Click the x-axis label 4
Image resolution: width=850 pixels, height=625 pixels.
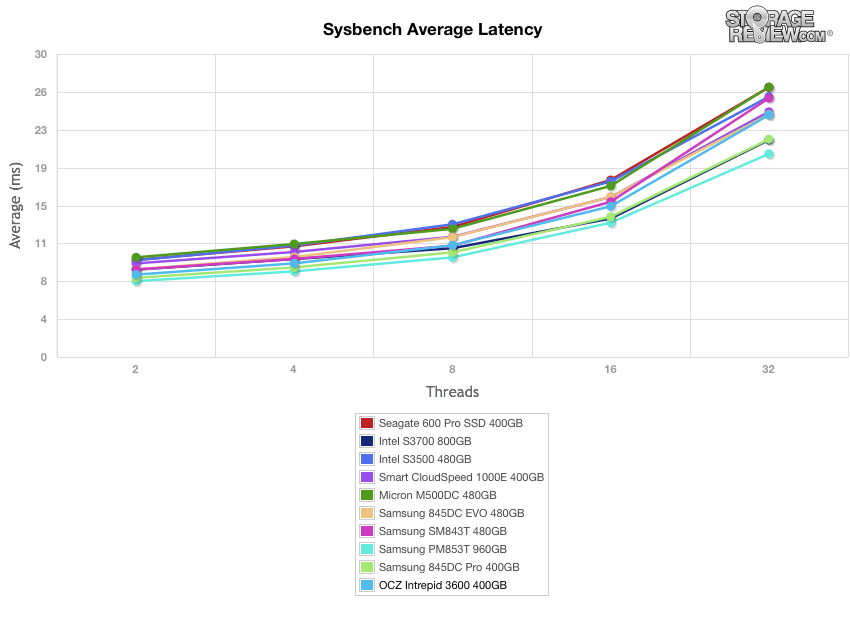pyautogui.click(x=293, y=369)
